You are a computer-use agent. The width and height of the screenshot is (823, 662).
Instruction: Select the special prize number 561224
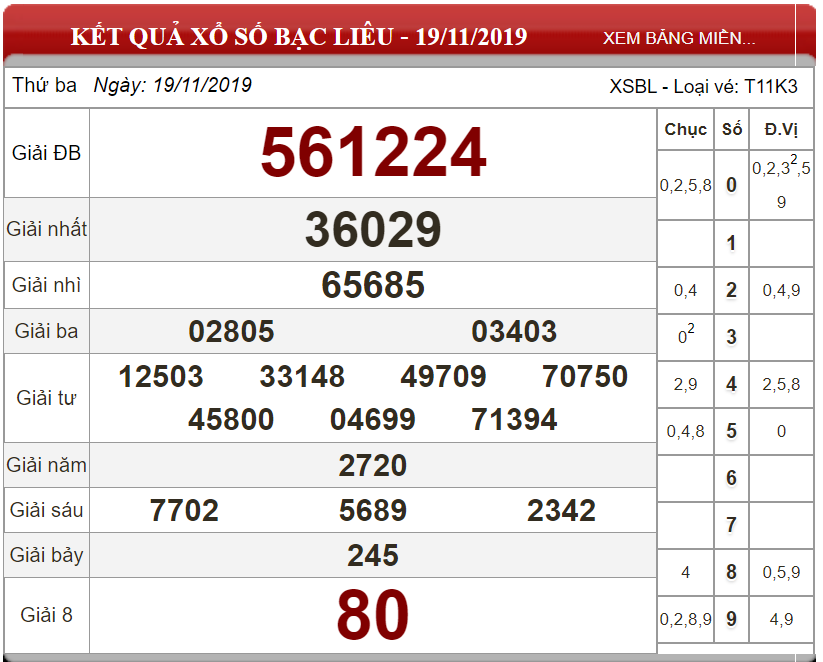(x=373, y=152)
